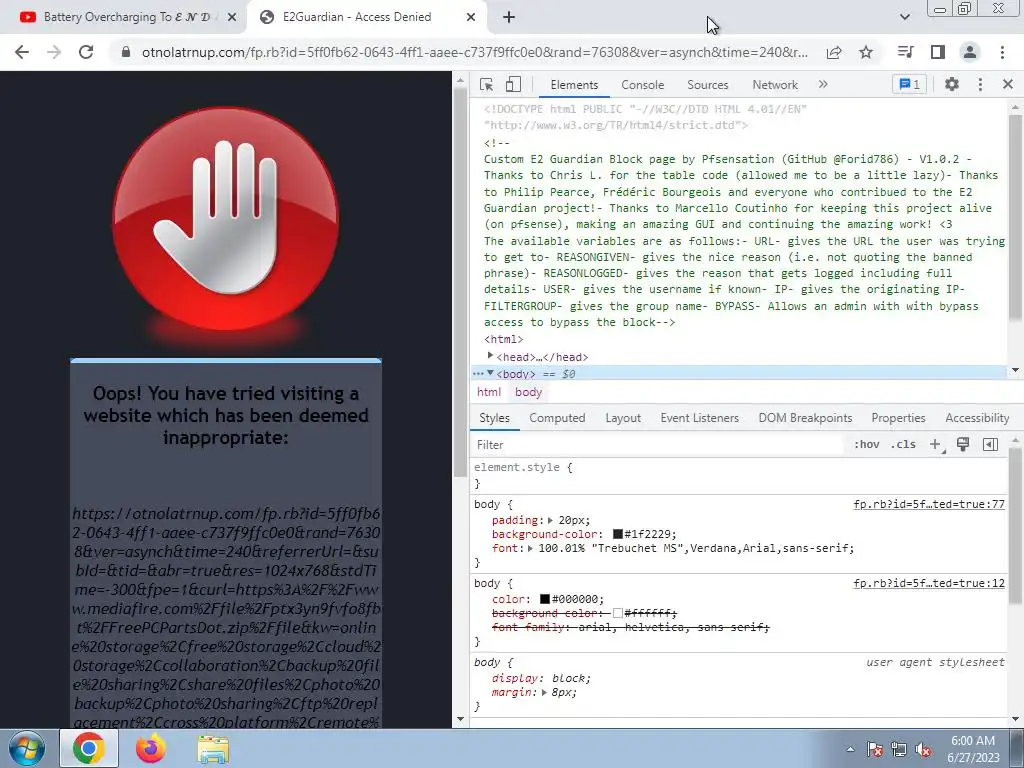Select html in DOM breadcrumb

[x=488, y=392]
